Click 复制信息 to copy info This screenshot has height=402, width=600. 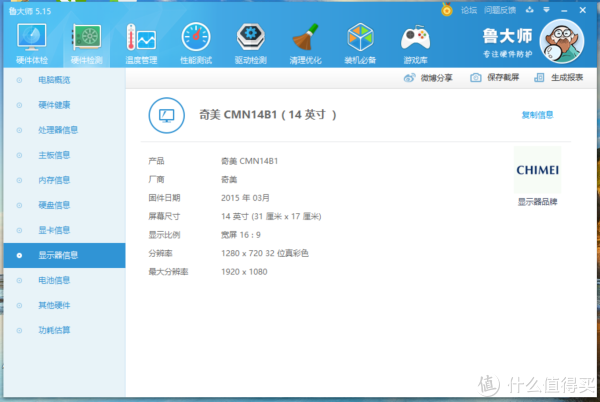tap(537, 115)
